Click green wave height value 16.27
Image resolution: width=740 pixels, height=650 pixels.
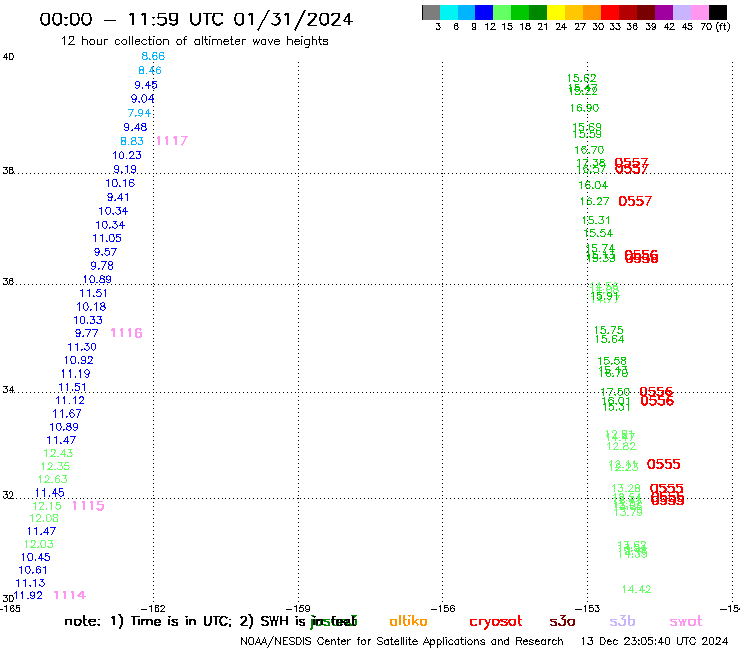click(595, 202)
